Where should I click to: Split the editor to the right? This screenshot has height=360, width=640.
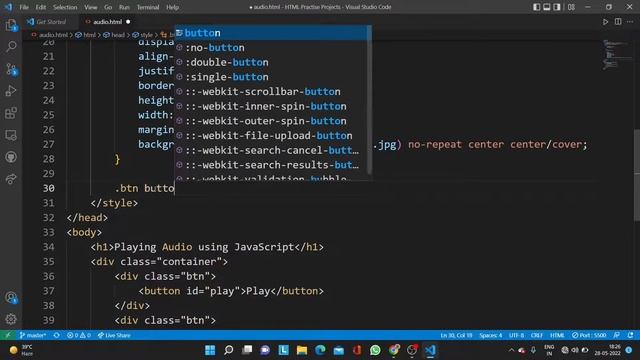618,22
